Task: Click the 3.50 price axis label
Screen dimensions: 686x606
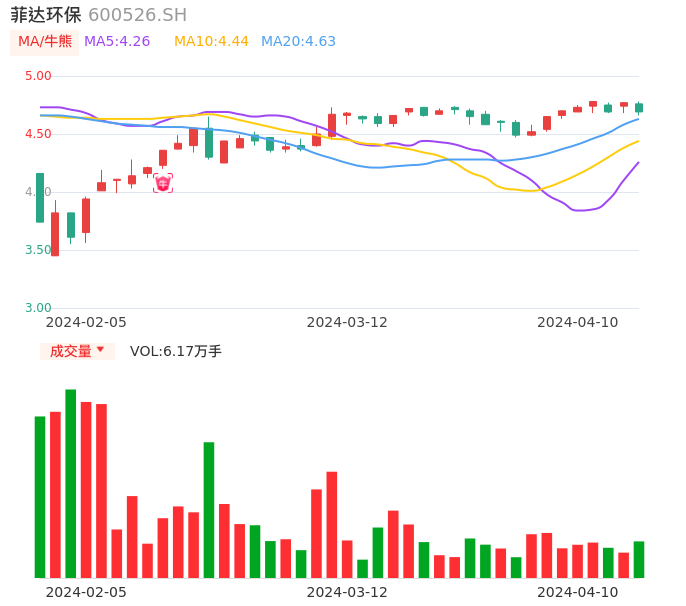Action: coord(38,250)
